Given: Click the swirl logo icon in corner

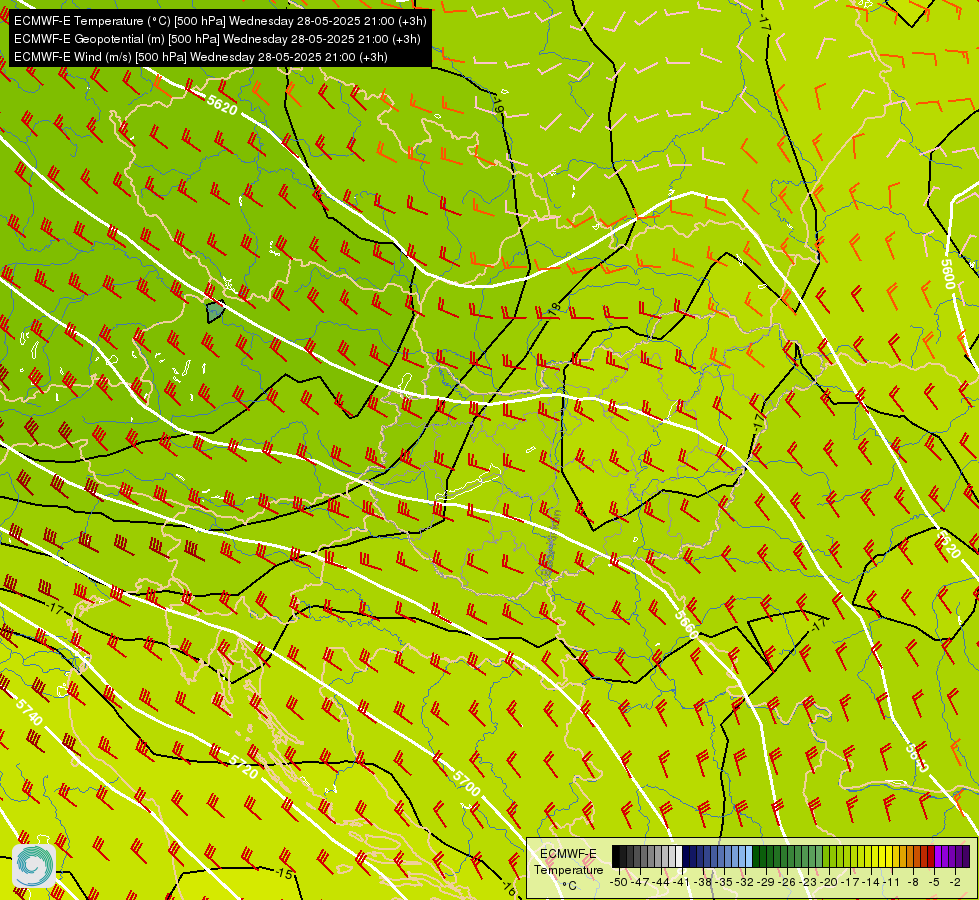Looking at the screenshot, I should pyautogui.click(x=34, y=866).
